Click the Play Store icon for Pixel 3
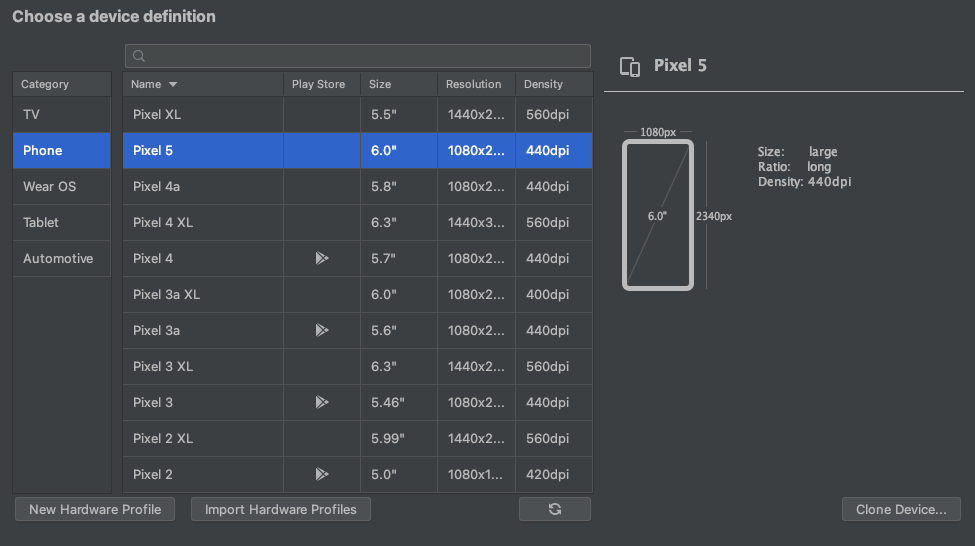 321,402
